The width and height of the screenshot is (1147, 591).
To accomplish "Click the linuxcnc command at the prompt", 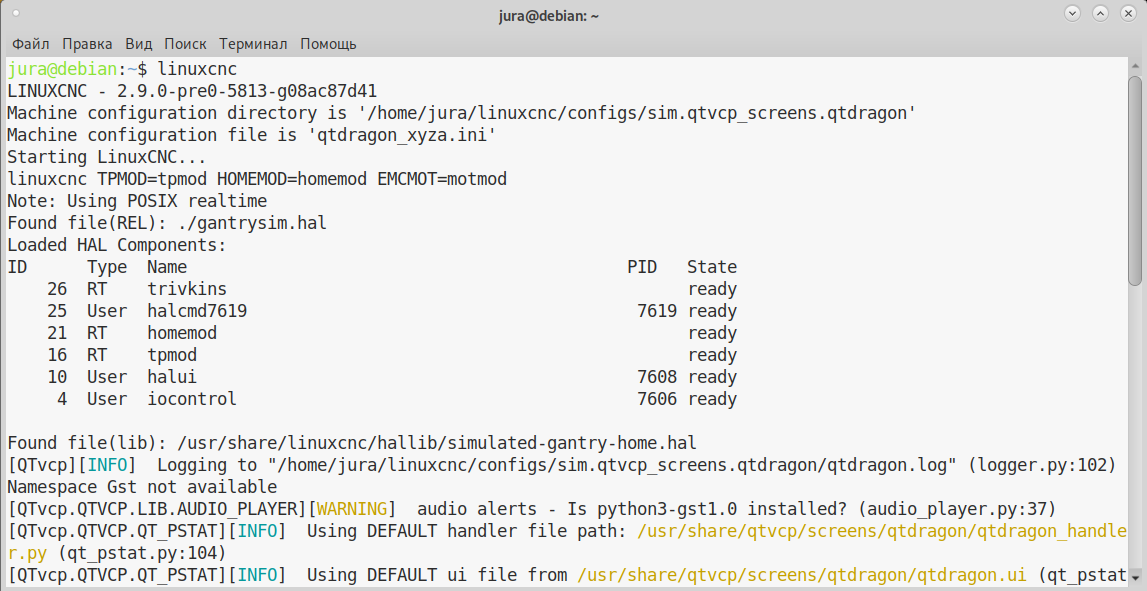I will [198, 69].
